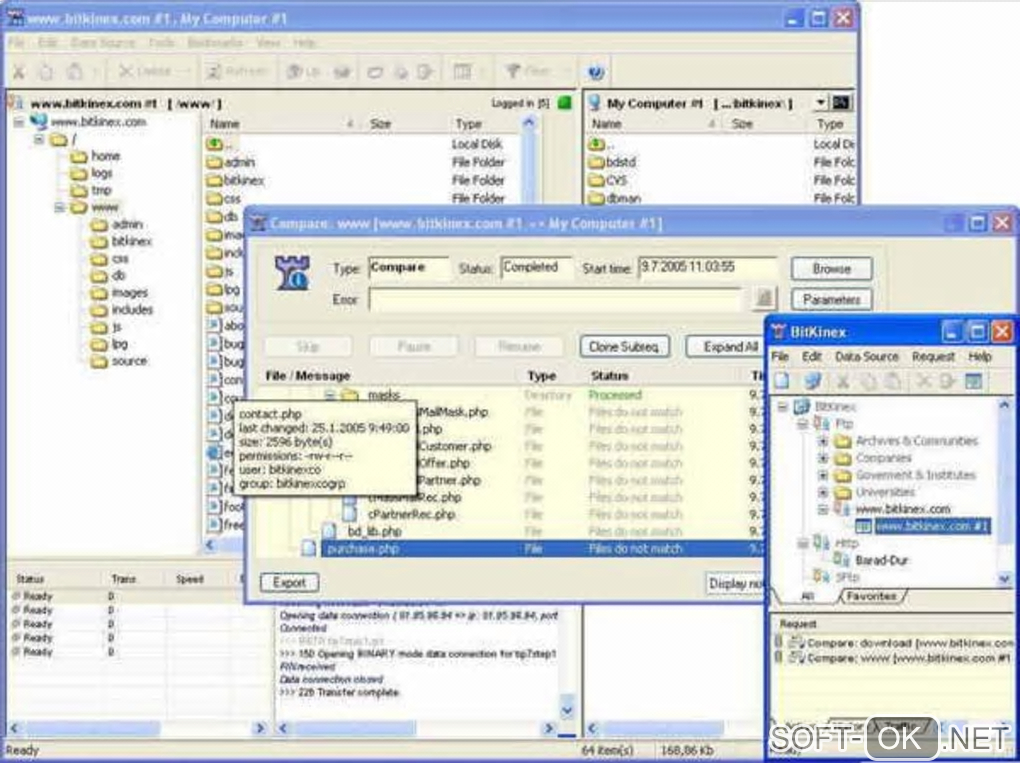This screenshot has height=763, width=1020.
Task: Click the Clone Subreq button
Action: click(x=624, y=347)
